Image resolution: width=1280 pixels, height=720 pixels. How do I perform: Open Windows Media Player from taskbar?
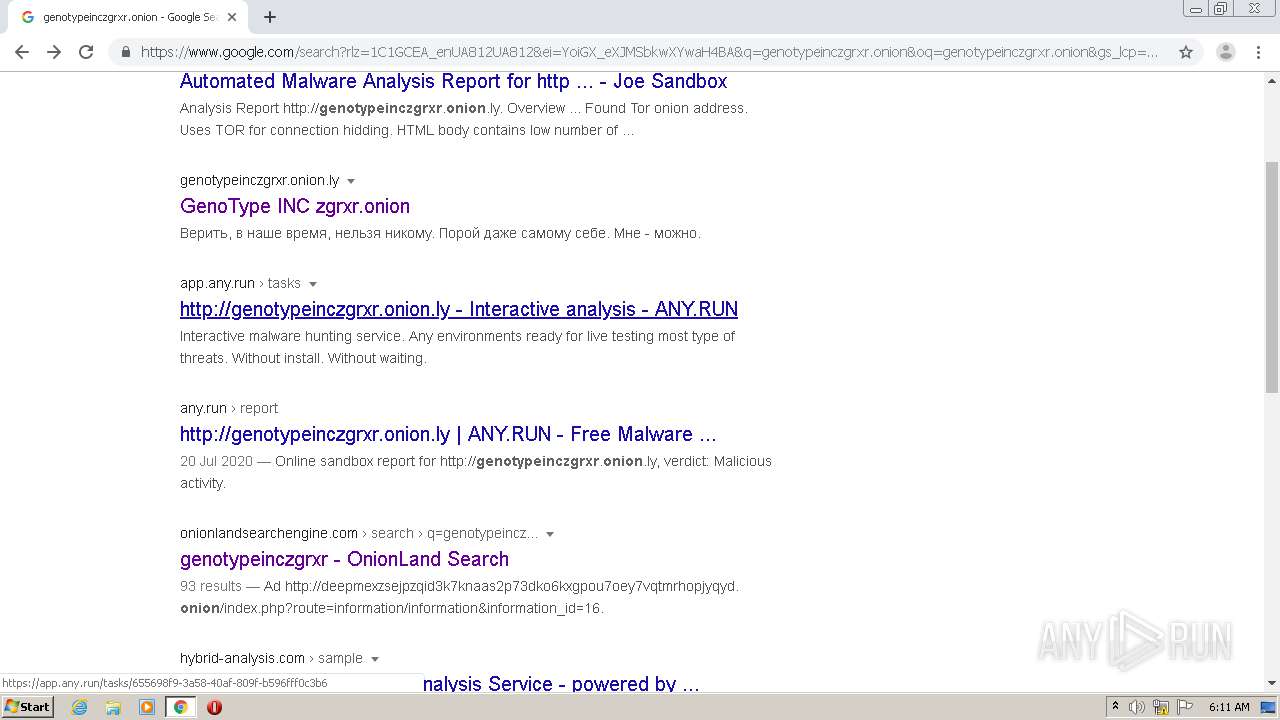point(147,707)
